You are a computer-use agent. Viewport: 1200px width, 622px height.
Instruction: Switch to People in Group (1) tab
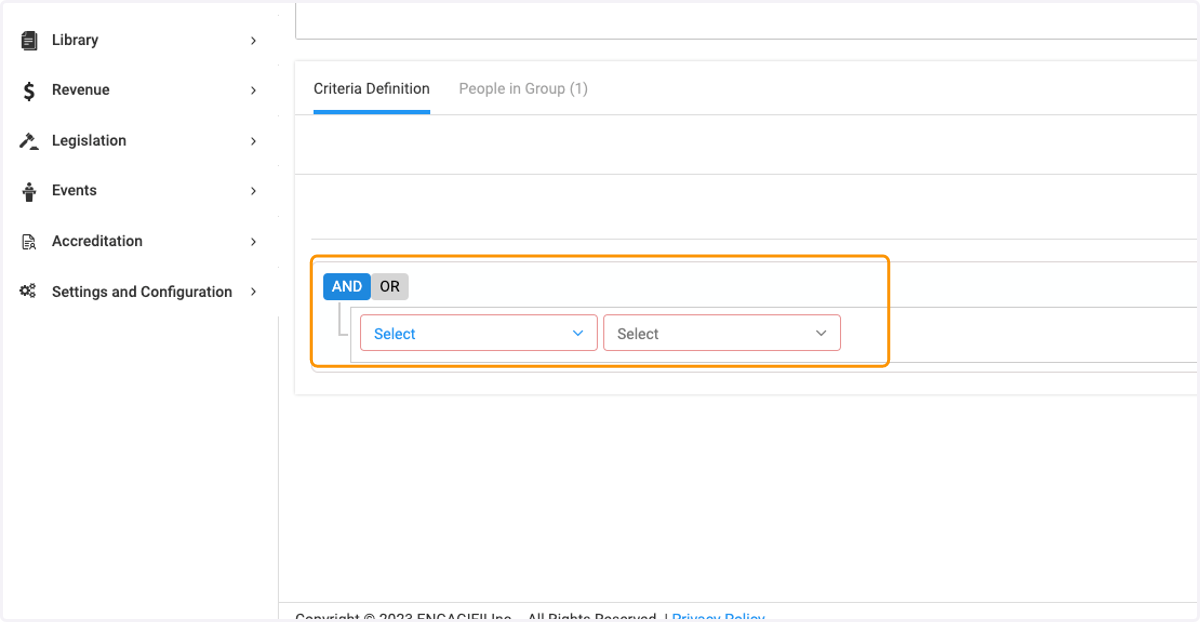[x=523, y=89]
